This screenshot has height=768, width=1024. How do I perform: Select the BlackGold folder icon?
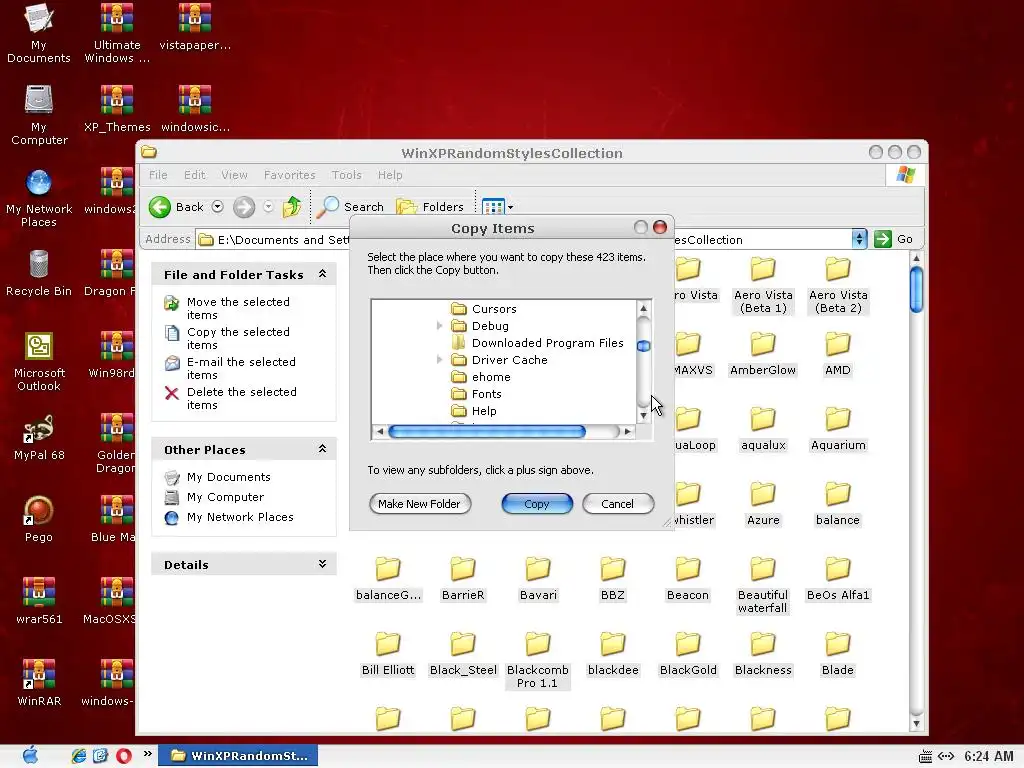pyautogui.click(x=688, y=644)
